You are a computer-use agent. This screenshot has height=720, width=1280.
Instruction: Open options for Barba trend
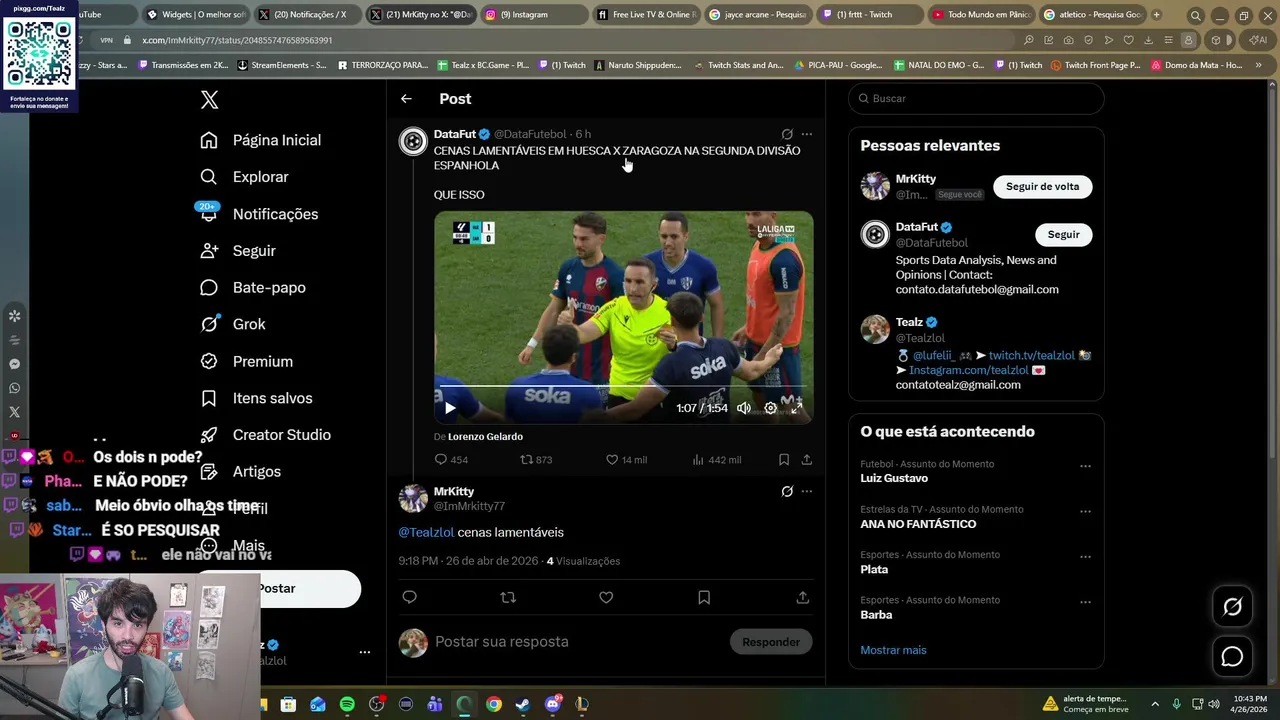pyautogui.click(x=1085, y=602)
